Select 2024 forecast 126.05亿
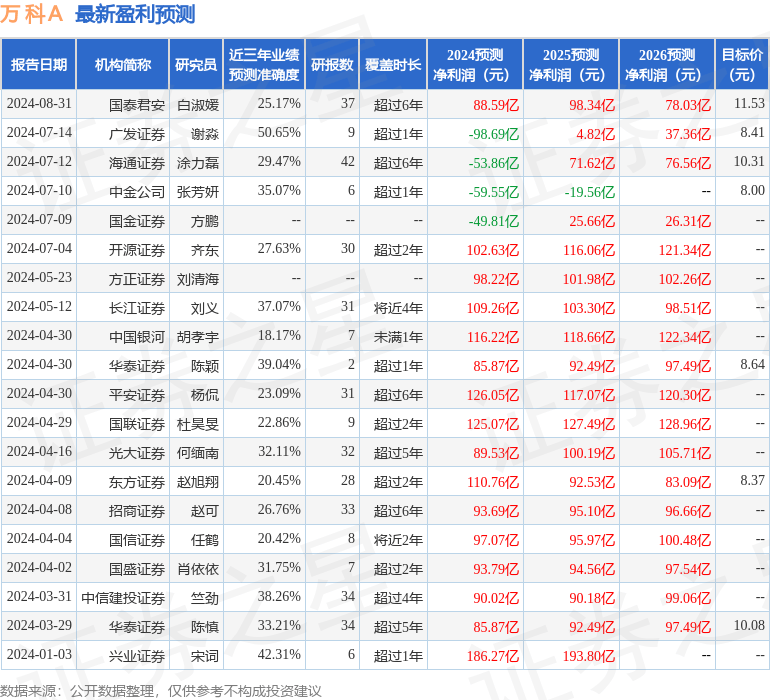This screenshot has height=700, width=770. coord(493,395)
